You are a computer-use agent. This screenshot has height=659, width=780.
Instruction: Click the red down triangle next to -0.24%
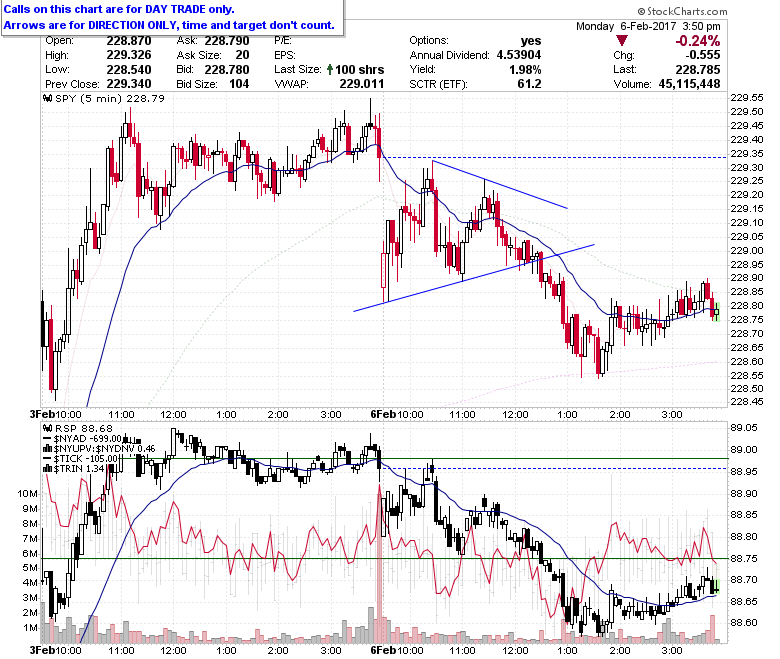pos(621,40)
